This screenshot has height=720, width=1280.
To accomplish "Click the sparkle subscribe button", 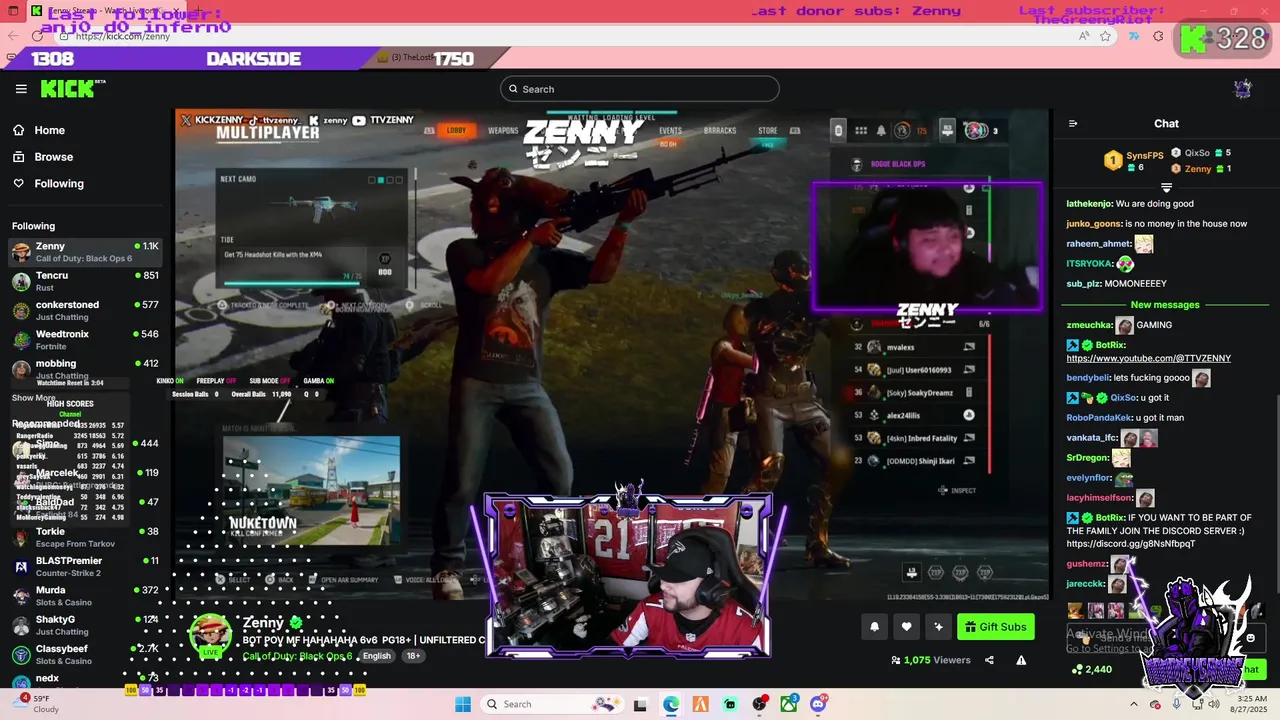I will (938, 627).
